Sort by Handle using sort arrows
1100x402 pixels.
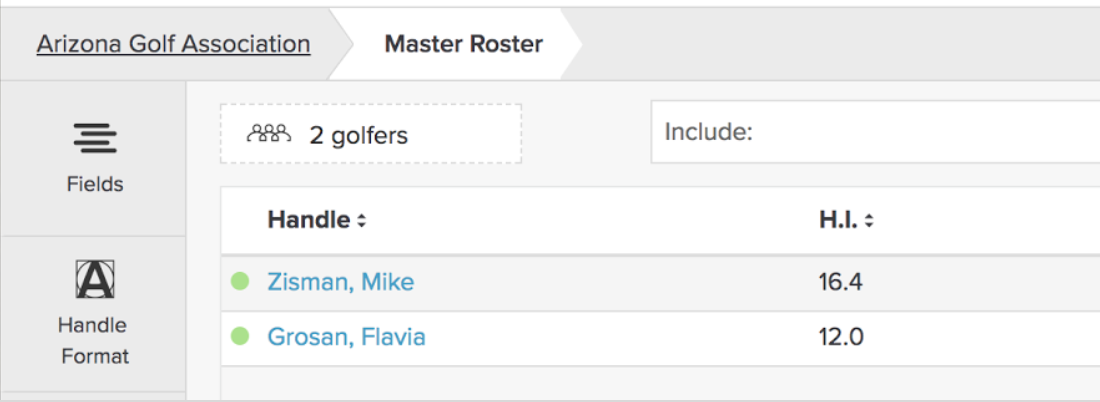coord(361,221)
